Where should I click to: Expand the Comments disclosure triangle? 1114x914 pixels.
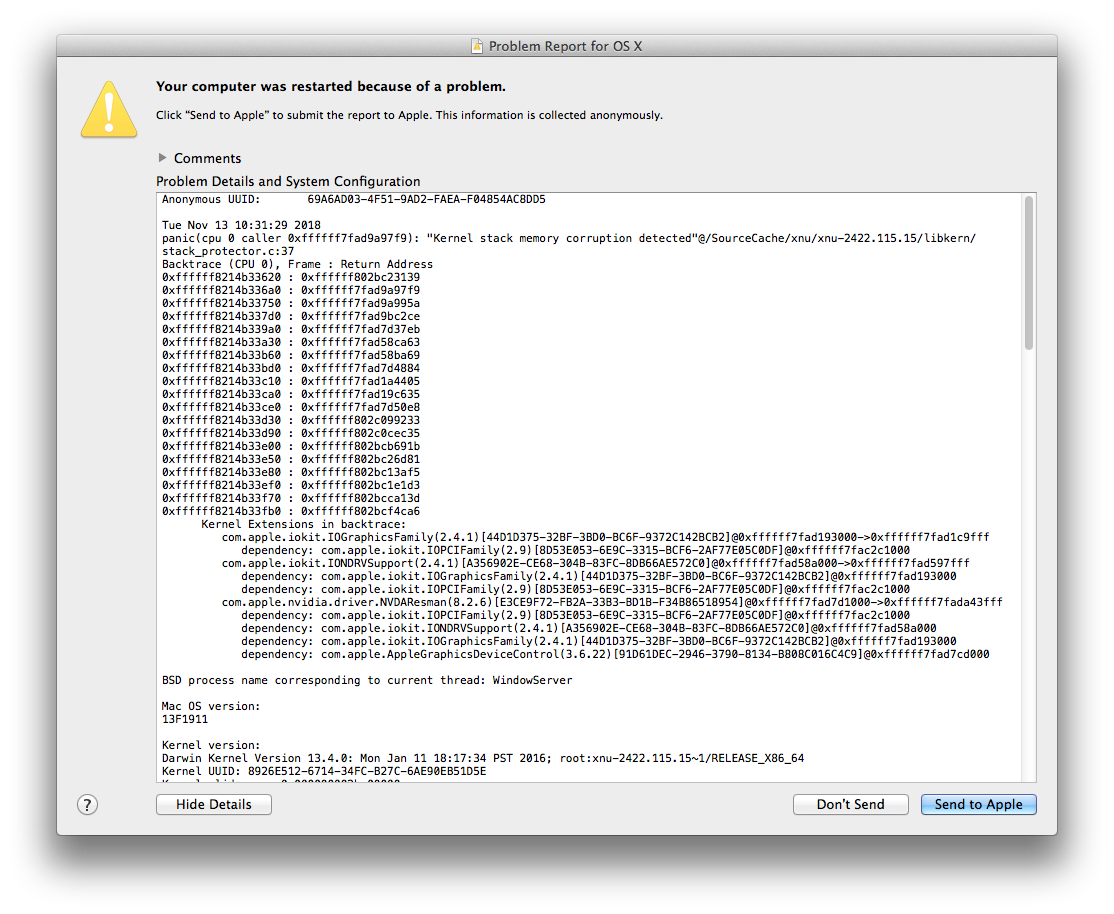[162, 158]
